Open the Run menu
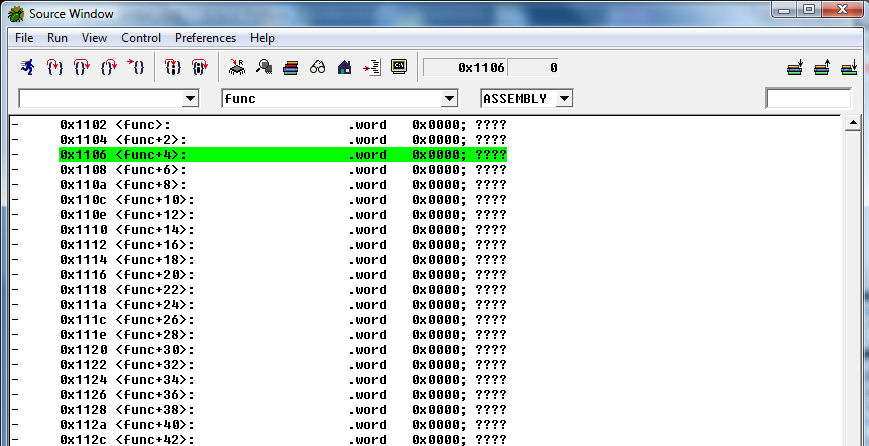This screenshot has width=869, height=446. pos(57,38)
